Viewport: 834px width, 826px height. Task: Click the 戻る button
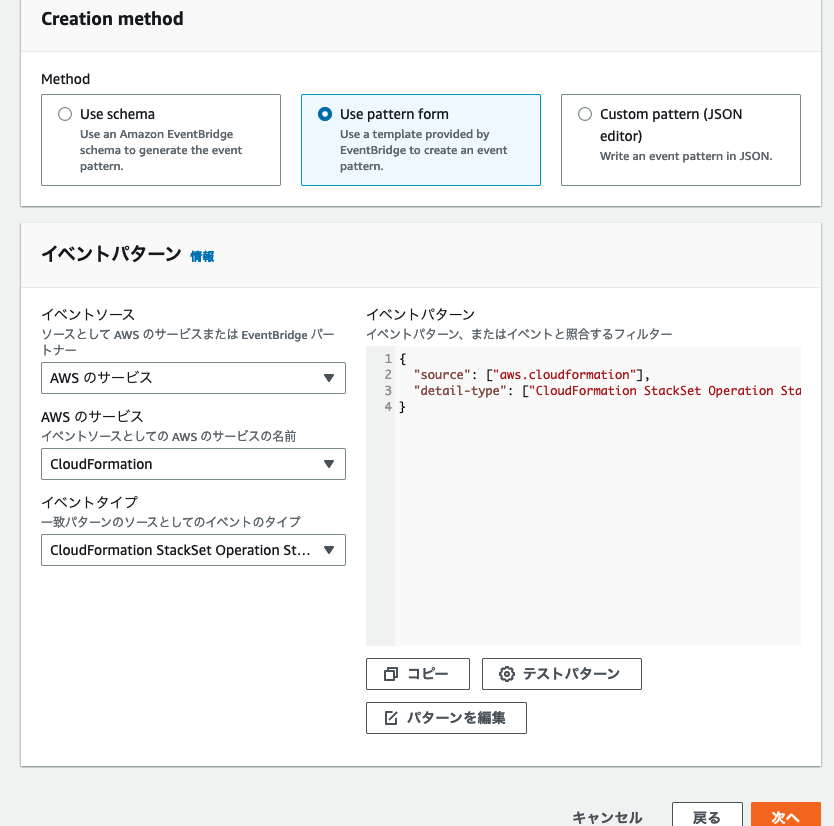tap(707, 815)
